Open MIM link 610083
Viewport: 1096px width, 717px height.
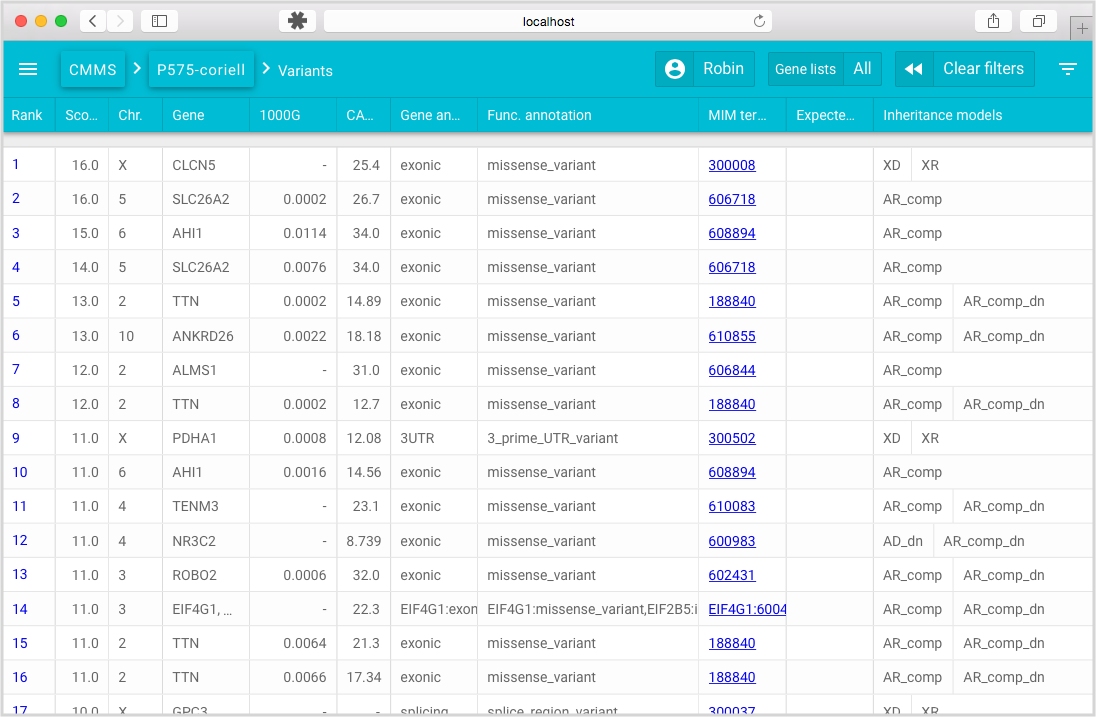tap(732, 506)
